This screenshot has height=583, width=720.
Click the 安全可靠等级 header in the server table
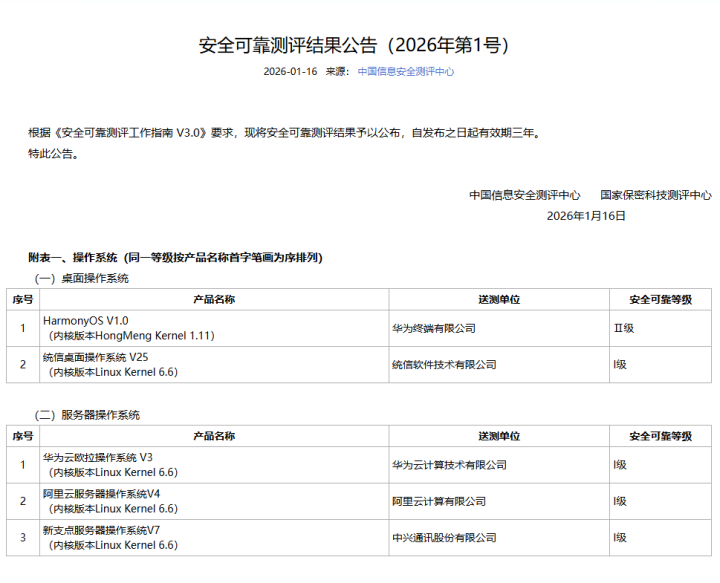(x=660, y=436)
